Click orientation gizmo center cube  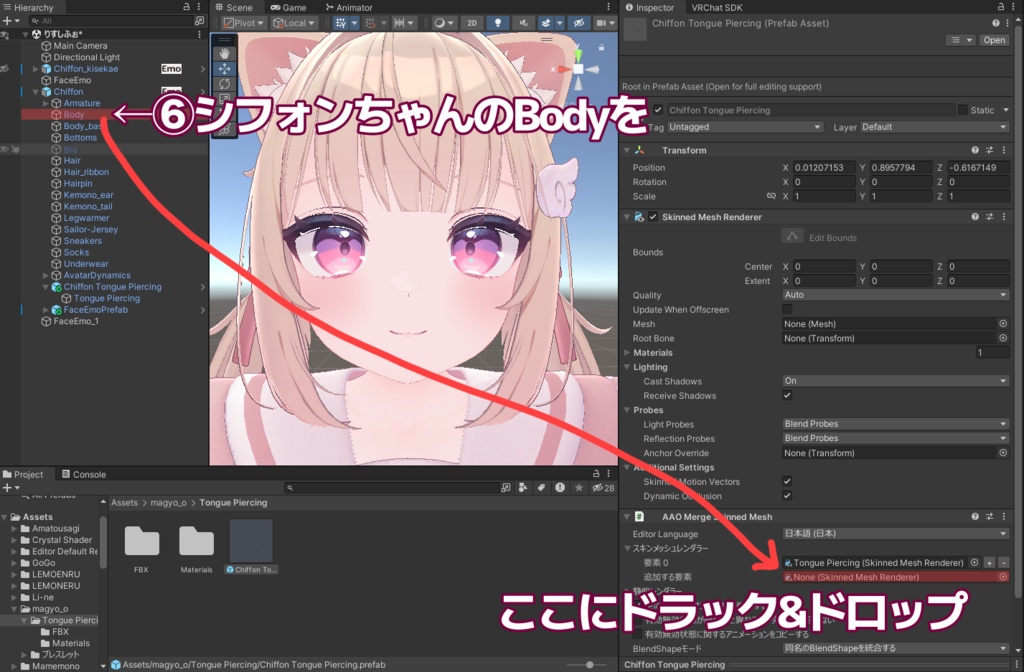pos(578,69)
